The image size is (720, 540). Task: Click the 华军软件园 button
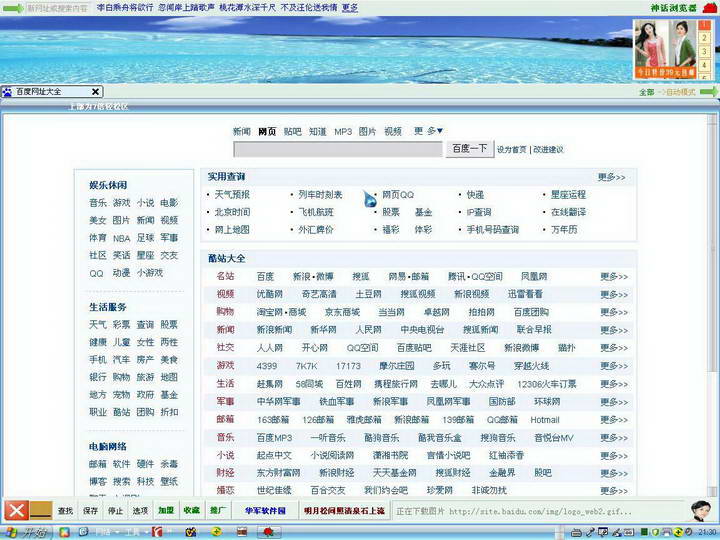265,510
